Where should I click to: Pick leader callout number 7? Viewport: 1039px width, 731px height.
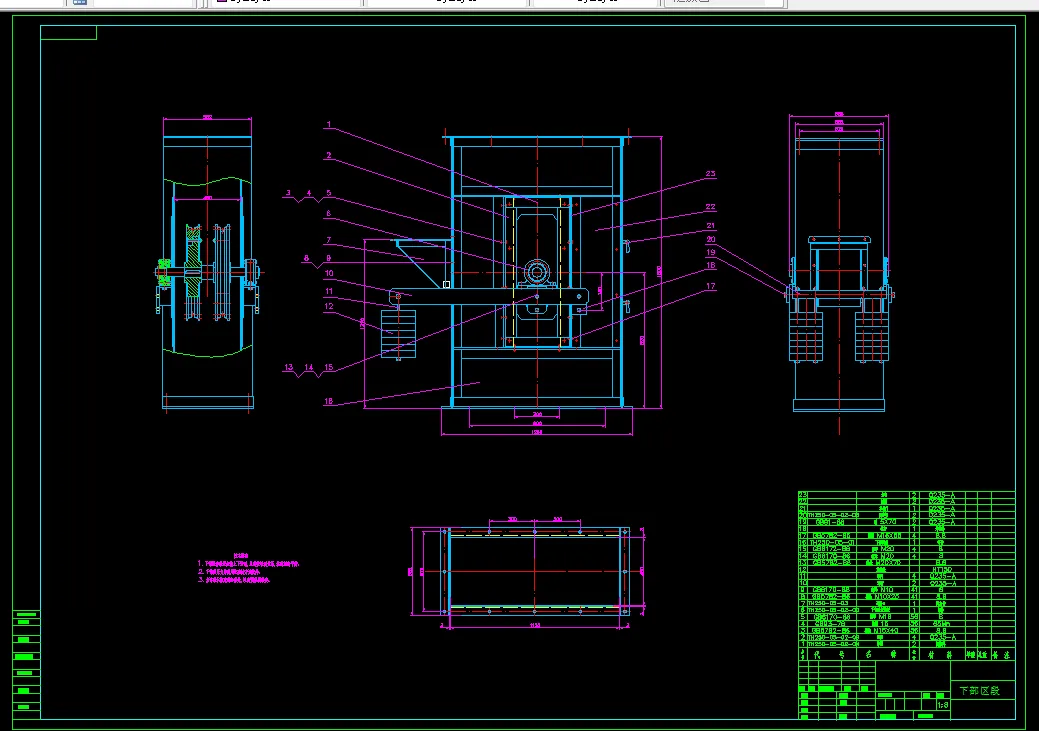coord(328,241)
